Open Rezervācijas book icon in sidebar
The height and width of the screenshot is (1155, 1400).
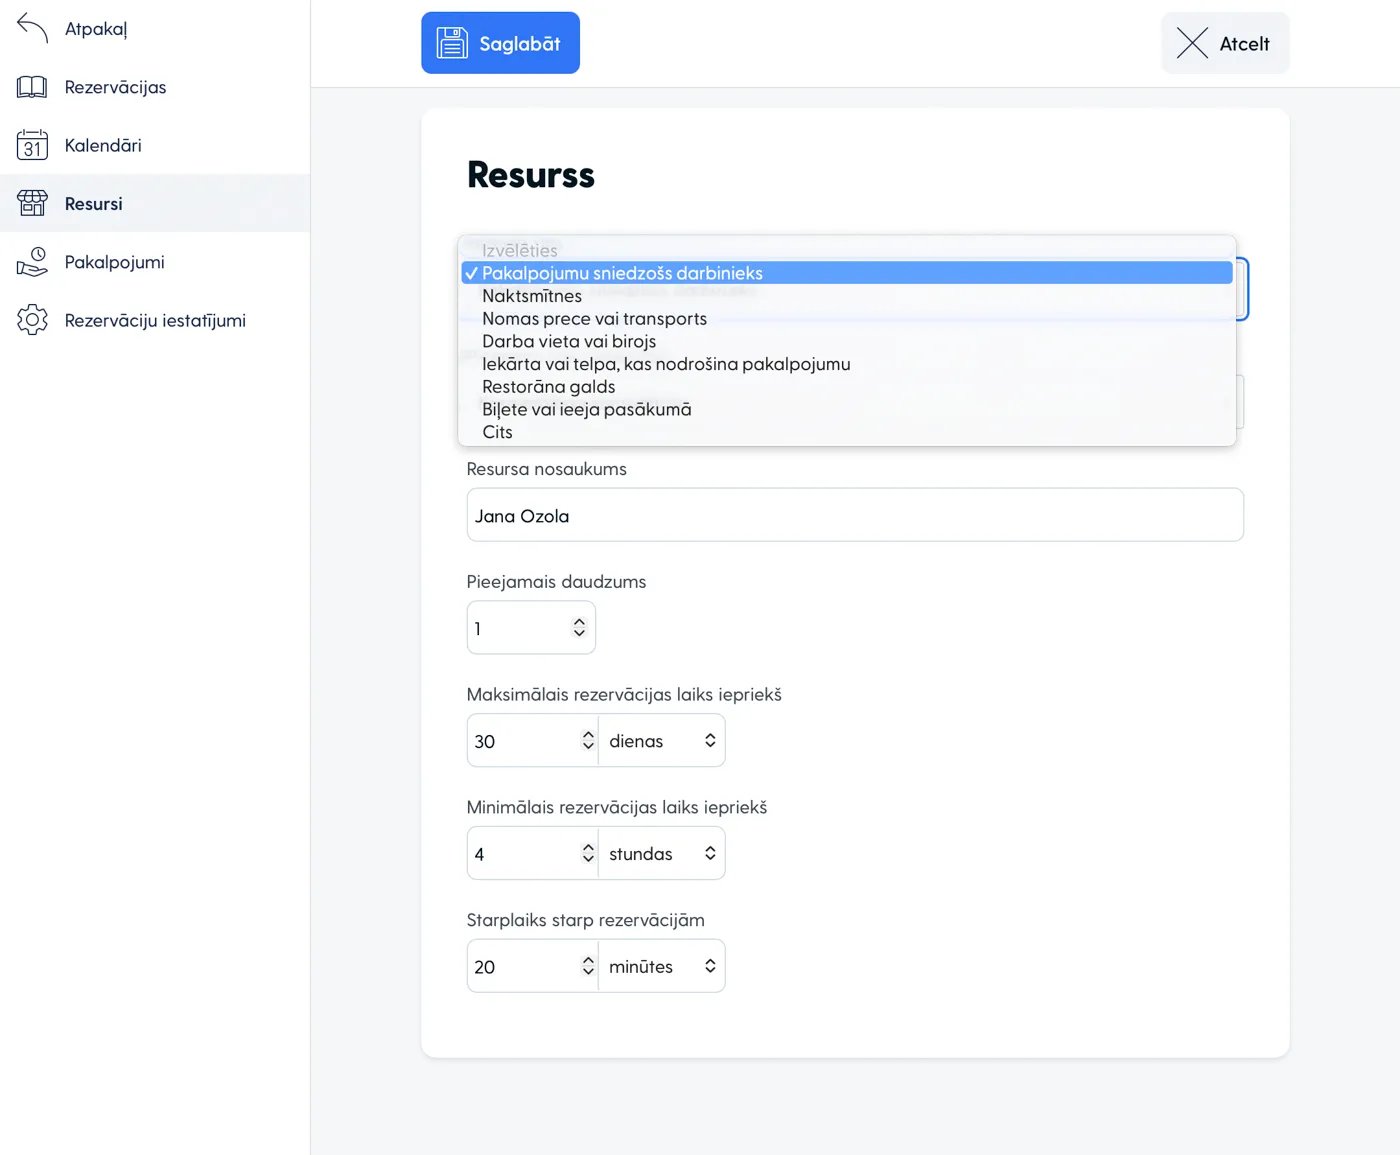tap(32, 87)
